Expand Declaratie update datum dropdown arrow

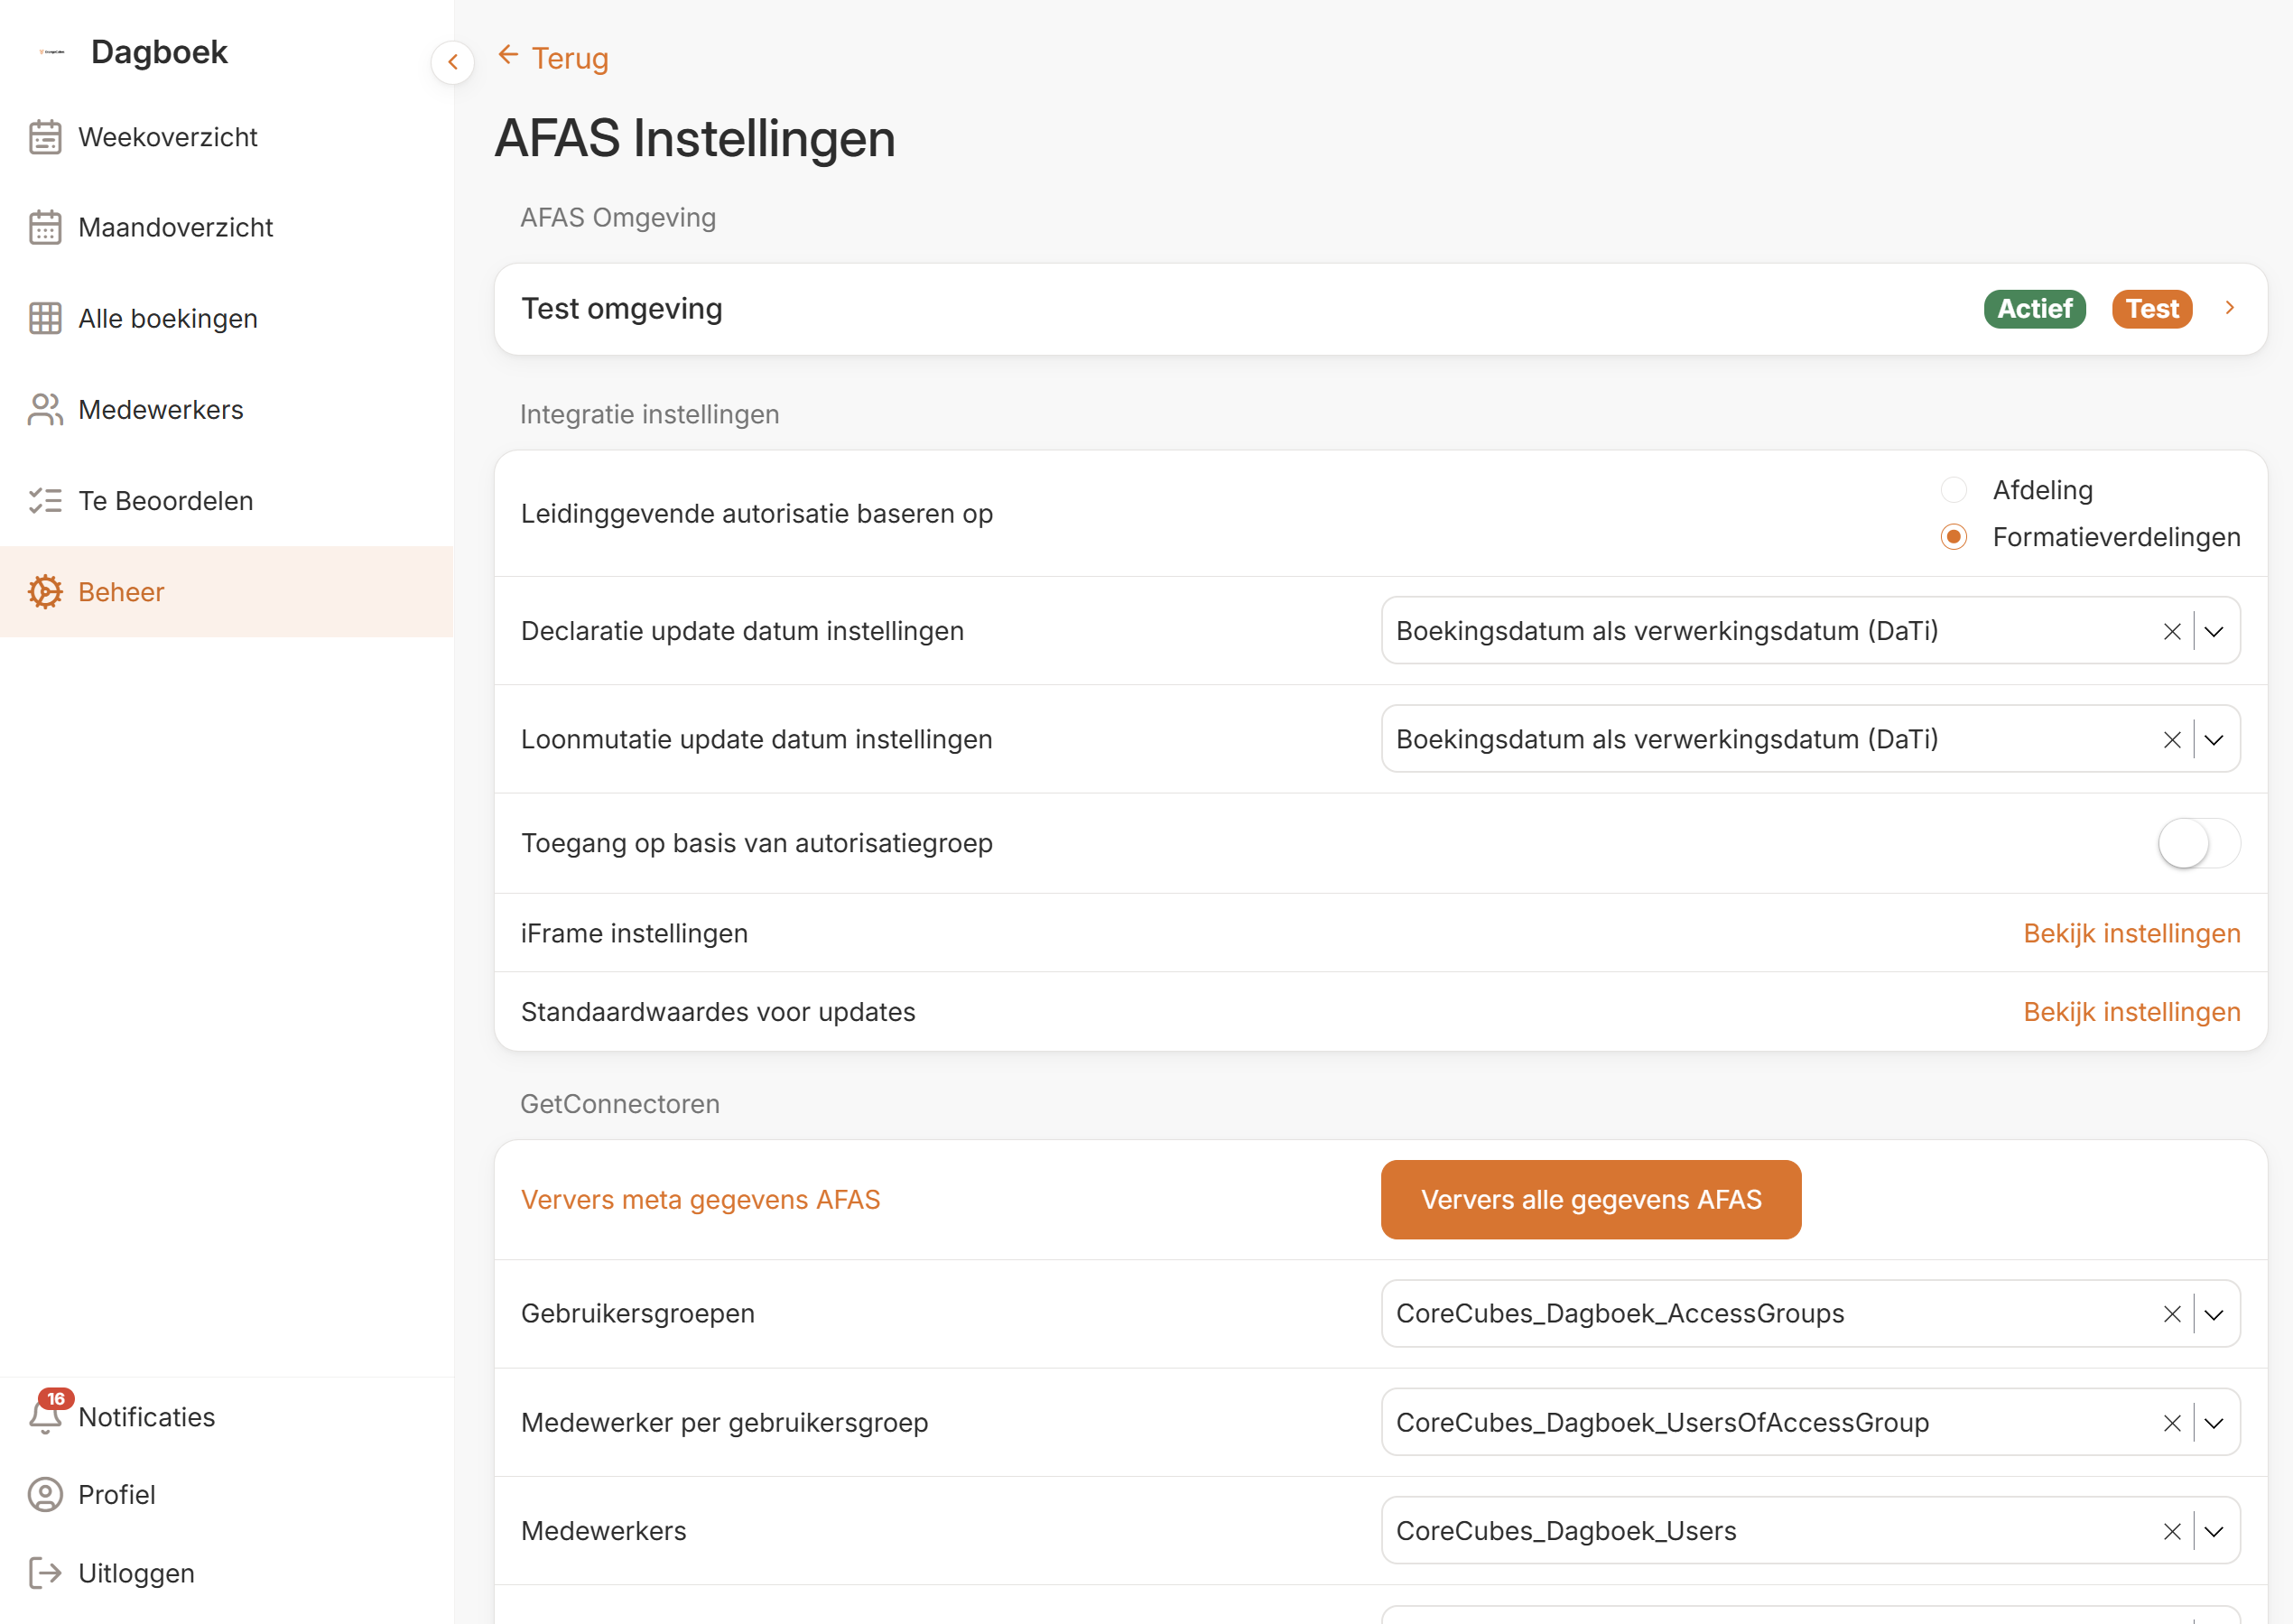(x=2214, y=631)
